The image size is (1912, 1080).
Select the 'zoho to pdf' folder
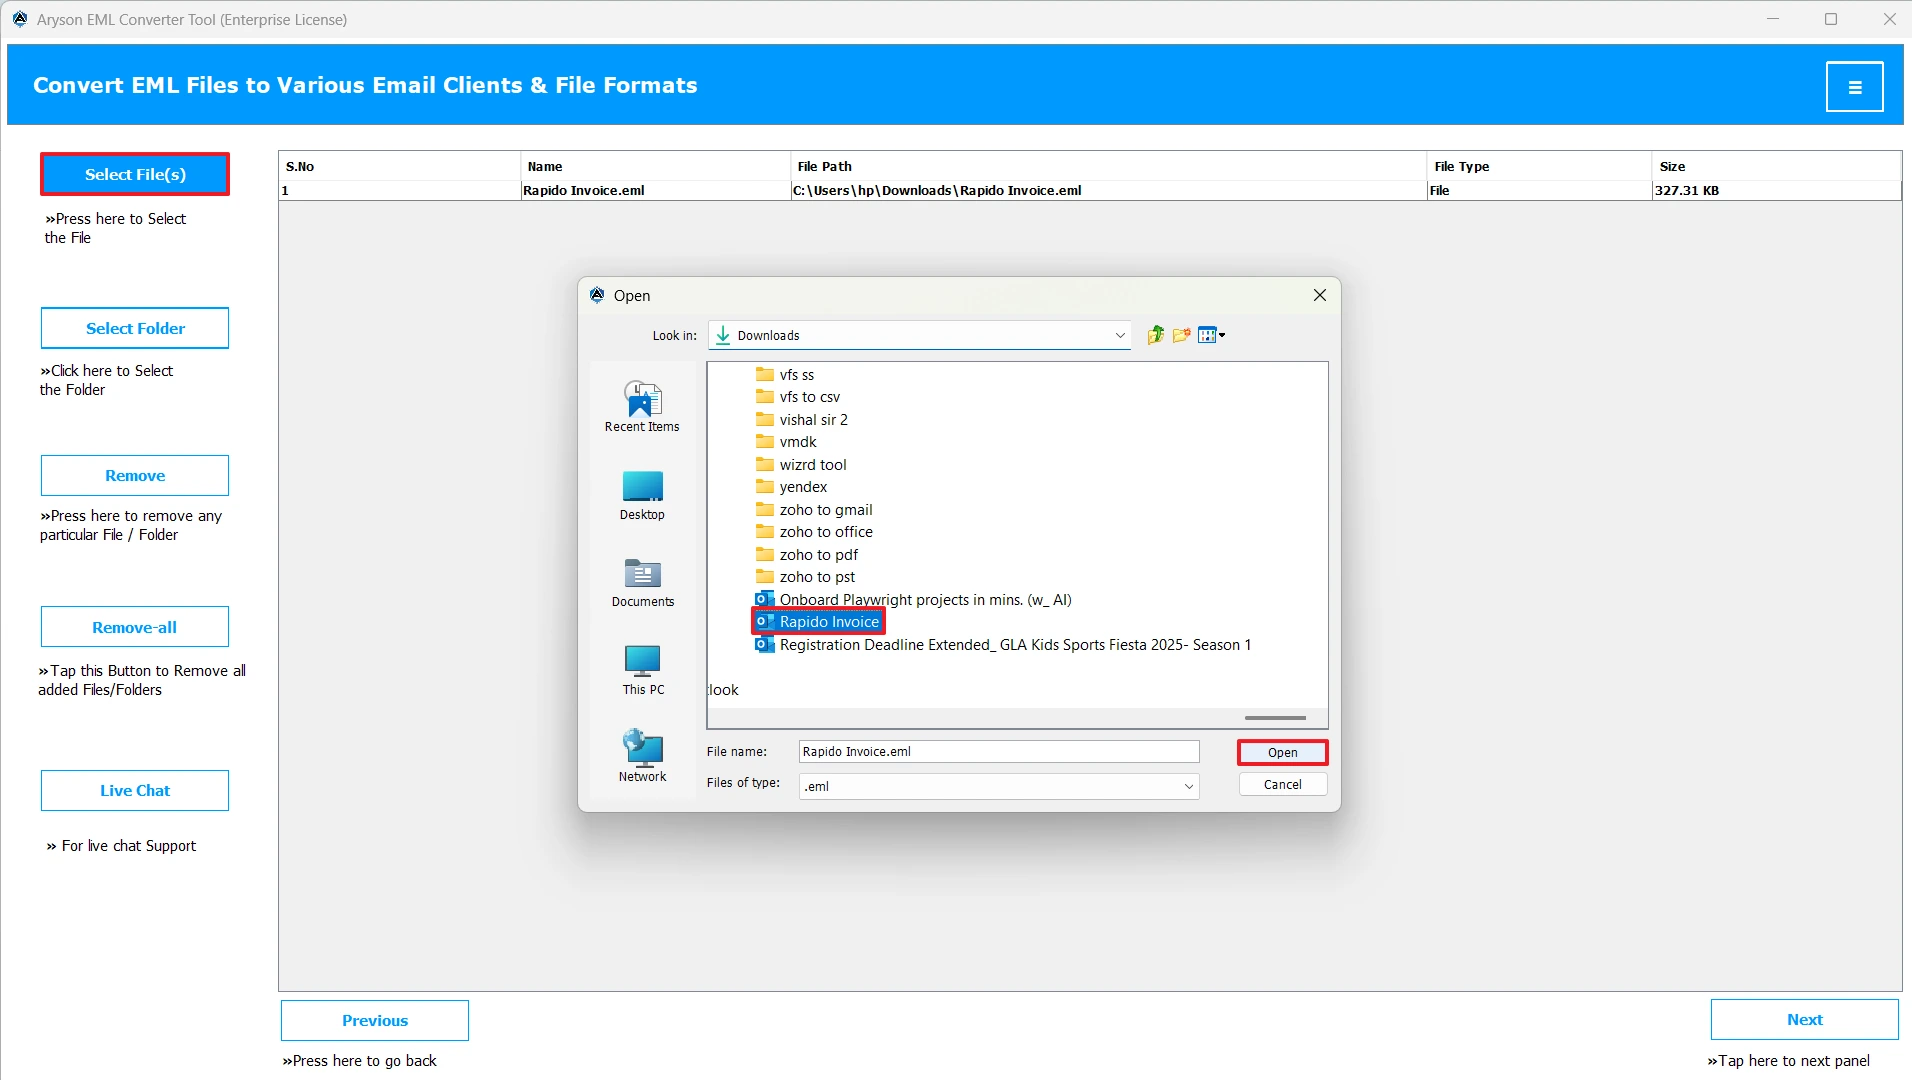(x=807, y=555)
